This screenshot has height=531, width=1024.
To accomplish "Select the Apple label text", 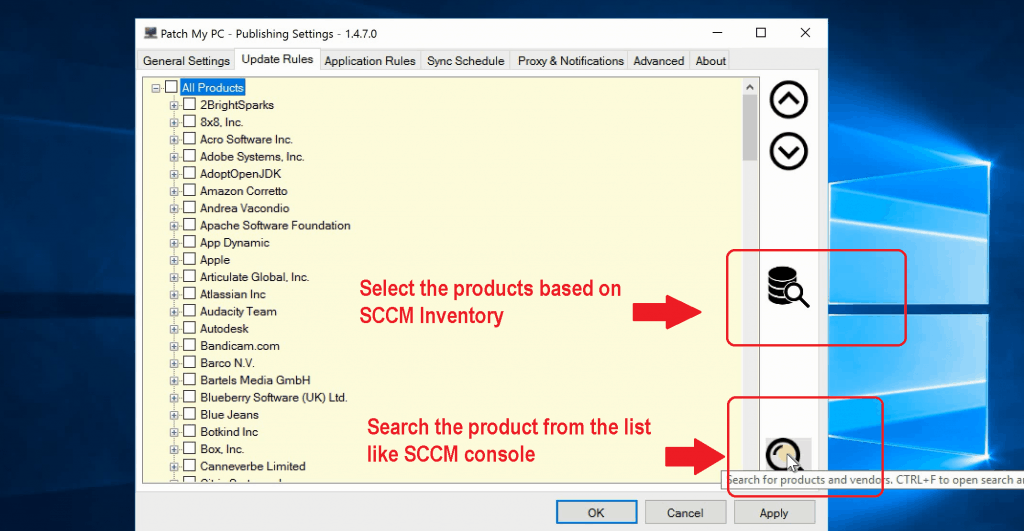I will 215,260.
